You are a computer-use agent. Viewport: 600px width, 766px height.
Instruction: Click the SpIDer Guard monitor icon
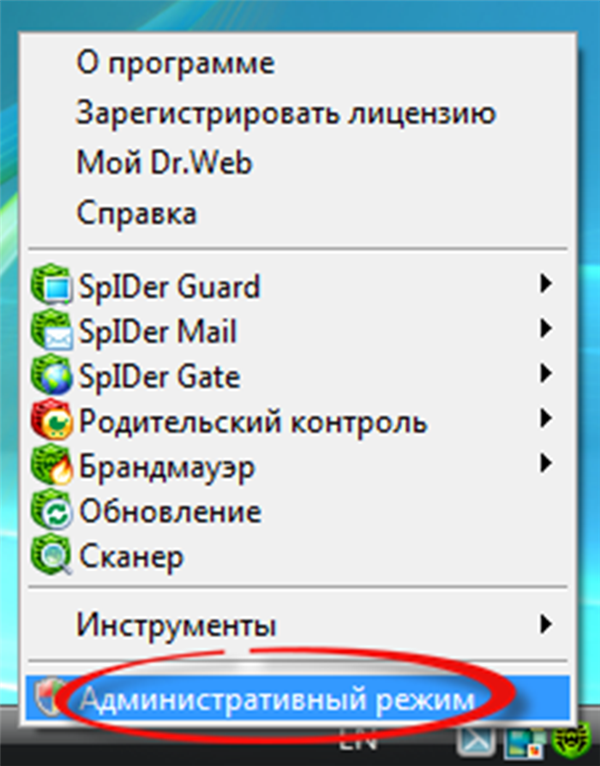pyautogui.click(x=51, y=284)
